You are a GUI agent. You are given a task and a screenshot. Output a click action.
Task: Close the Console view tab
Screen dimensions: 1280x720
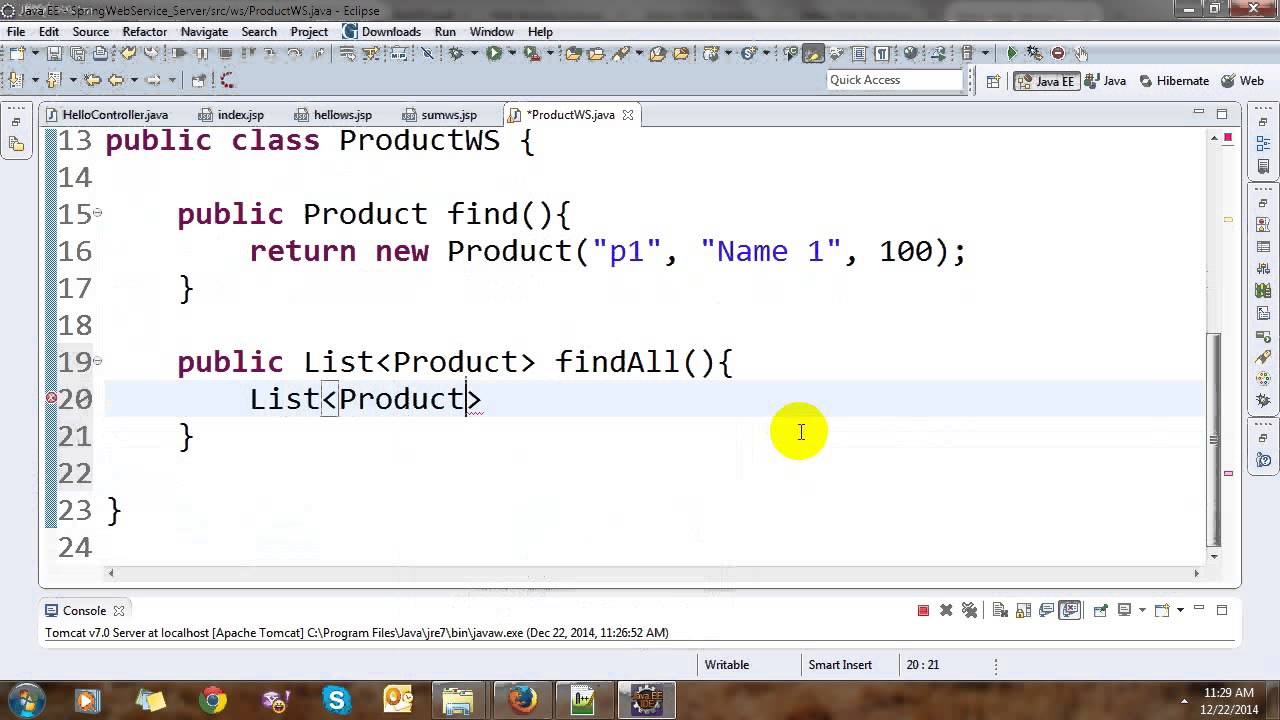pos(118,610)
